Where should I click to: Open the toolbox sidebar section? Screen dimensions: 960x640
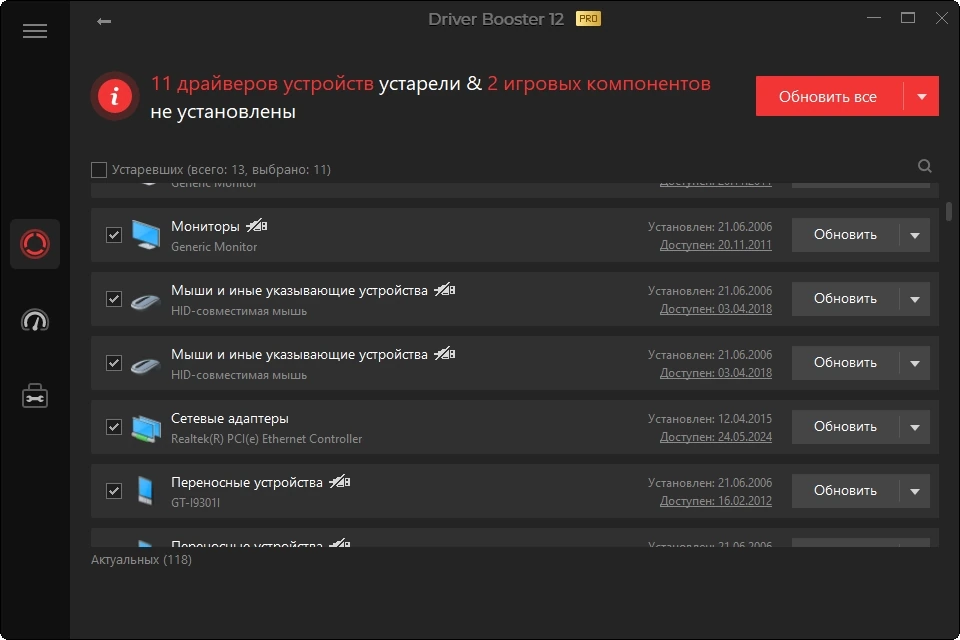pyautogui.click(x=35, y=396)
